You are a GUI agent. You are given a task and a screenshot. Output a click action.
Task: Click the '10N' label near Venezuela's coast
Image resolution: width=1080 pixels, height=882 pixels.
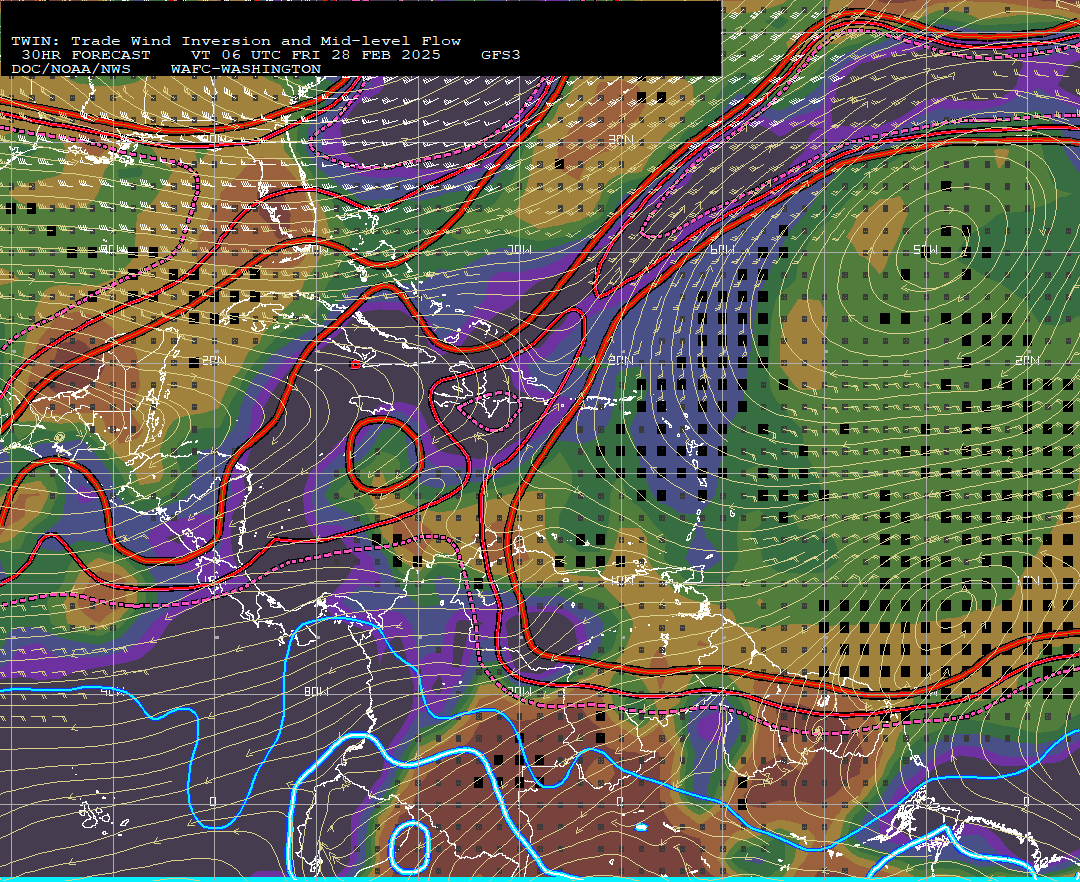(x=622, y=580)
